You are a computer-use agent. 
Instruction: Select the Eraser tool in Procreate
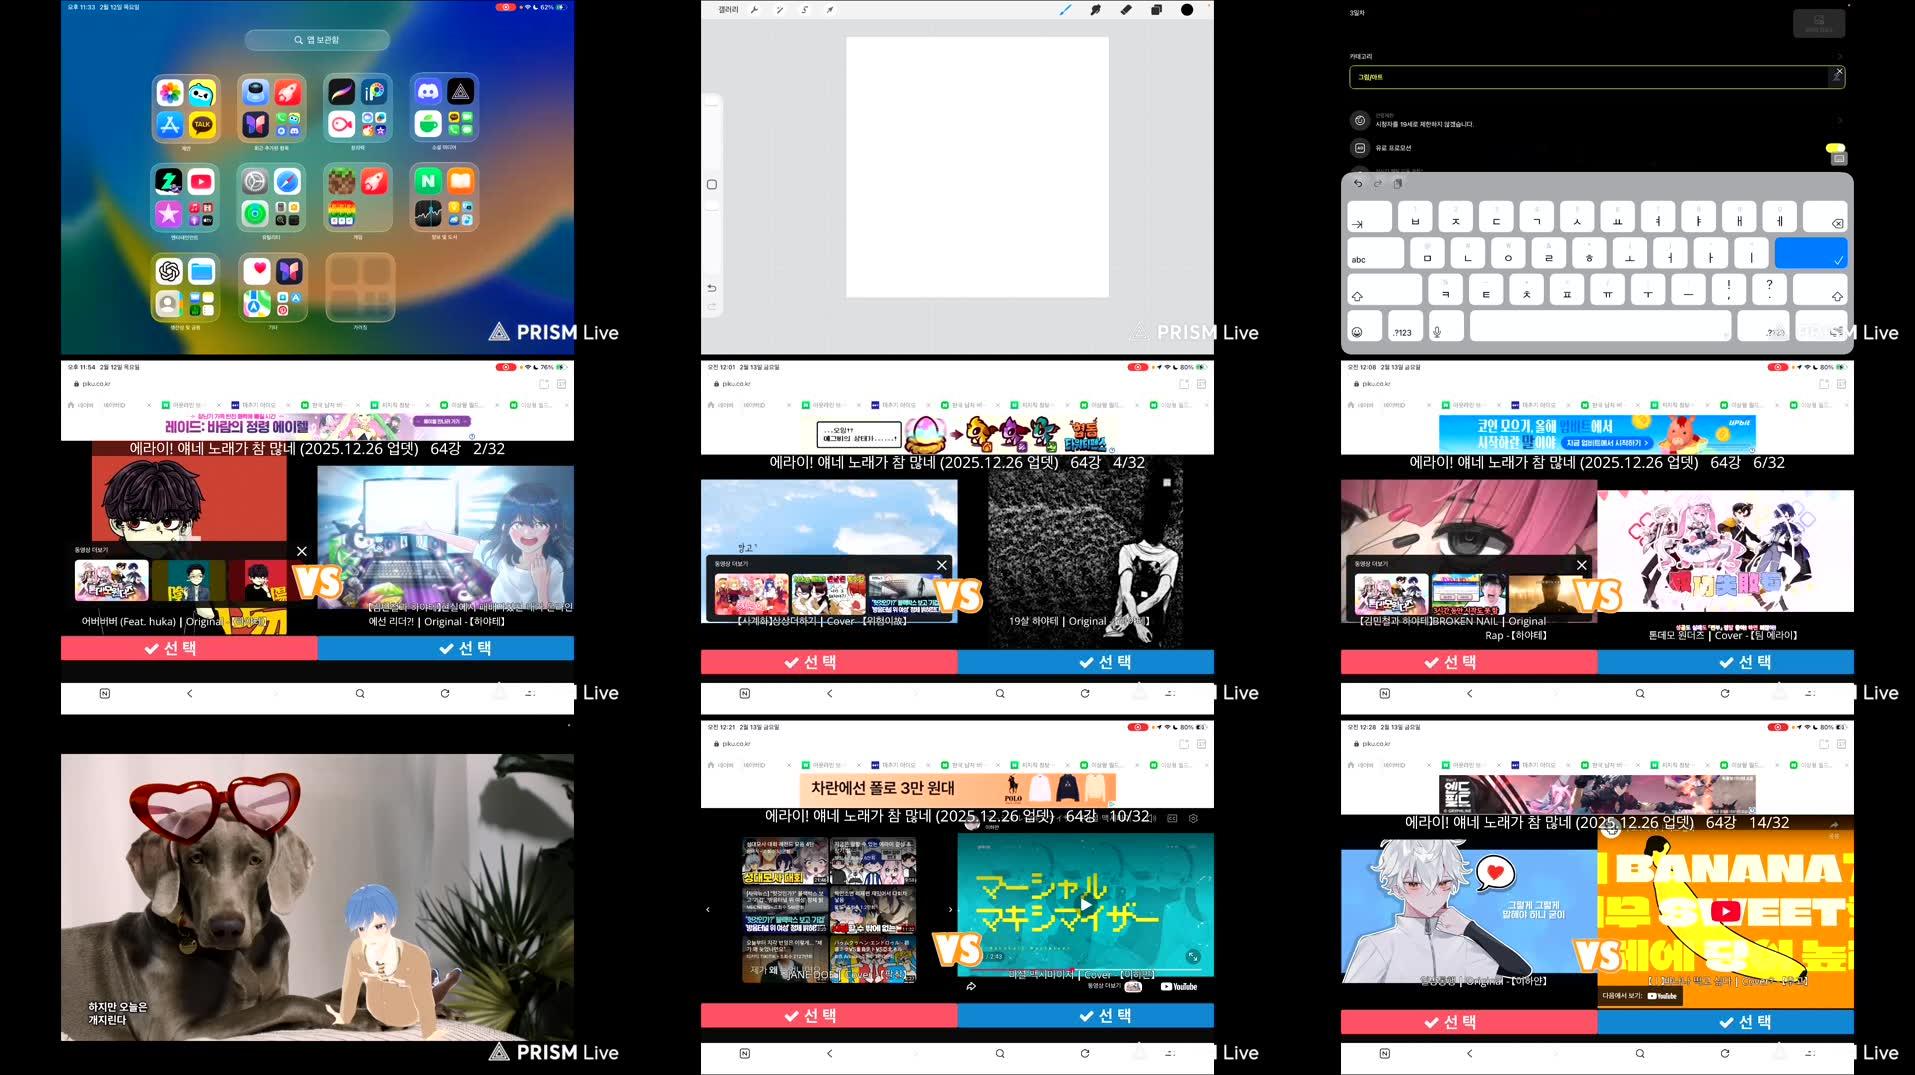[1127, 9]
